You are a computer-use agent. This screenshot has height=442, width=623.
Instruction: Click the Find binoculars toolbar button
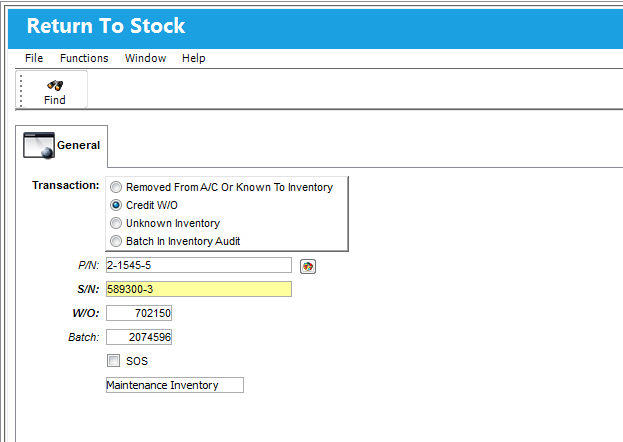(x=55, y=91)
